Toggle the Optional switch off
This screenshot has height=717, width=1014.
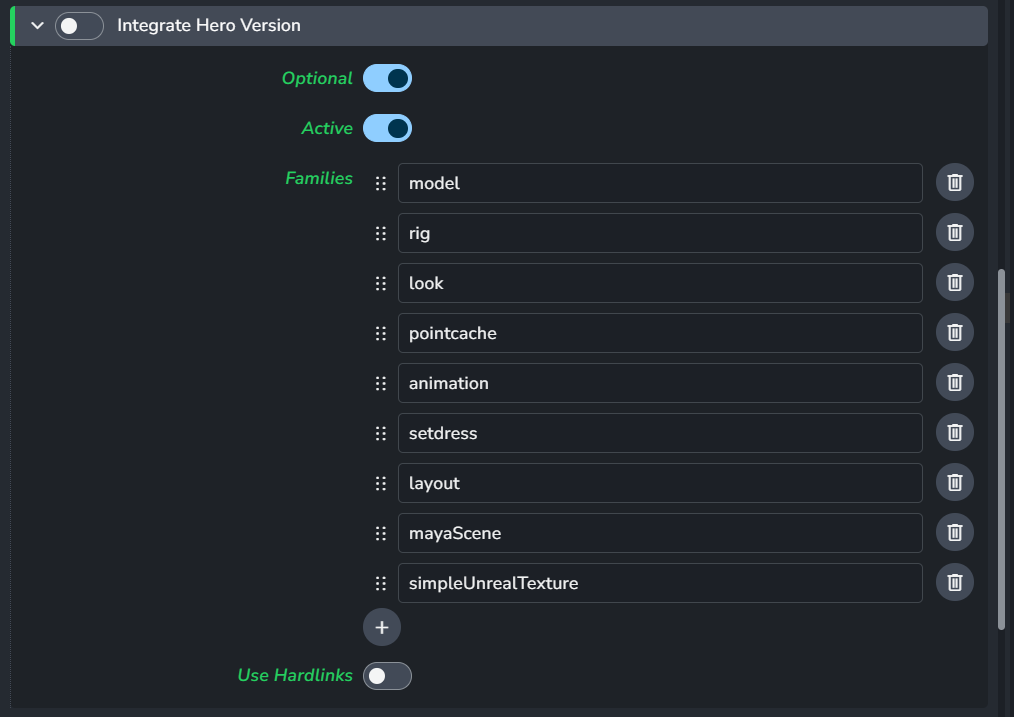click(387, 78)
